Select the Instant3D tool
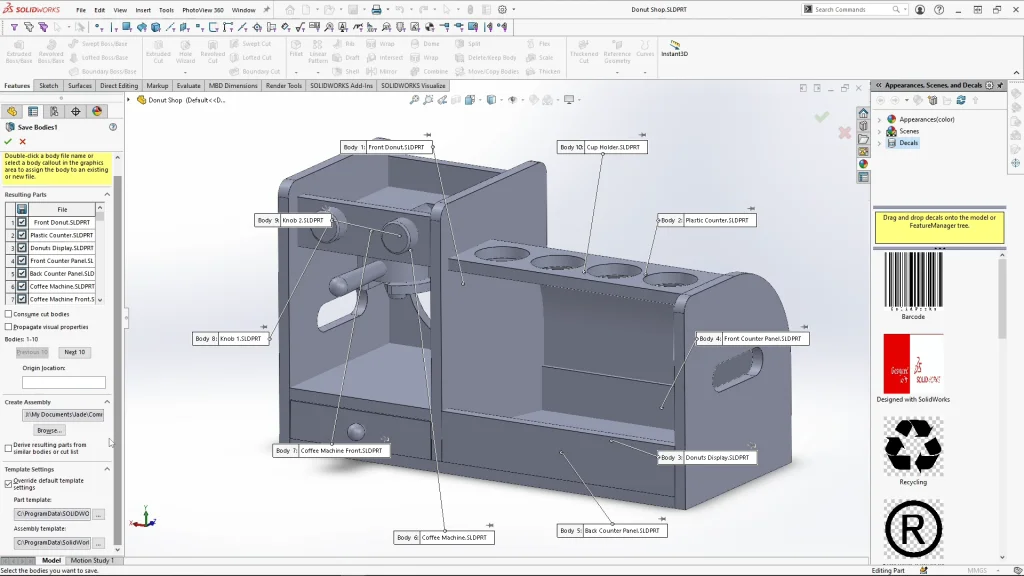The width and height of the screenshot is (1024, 576). (674, 48)
